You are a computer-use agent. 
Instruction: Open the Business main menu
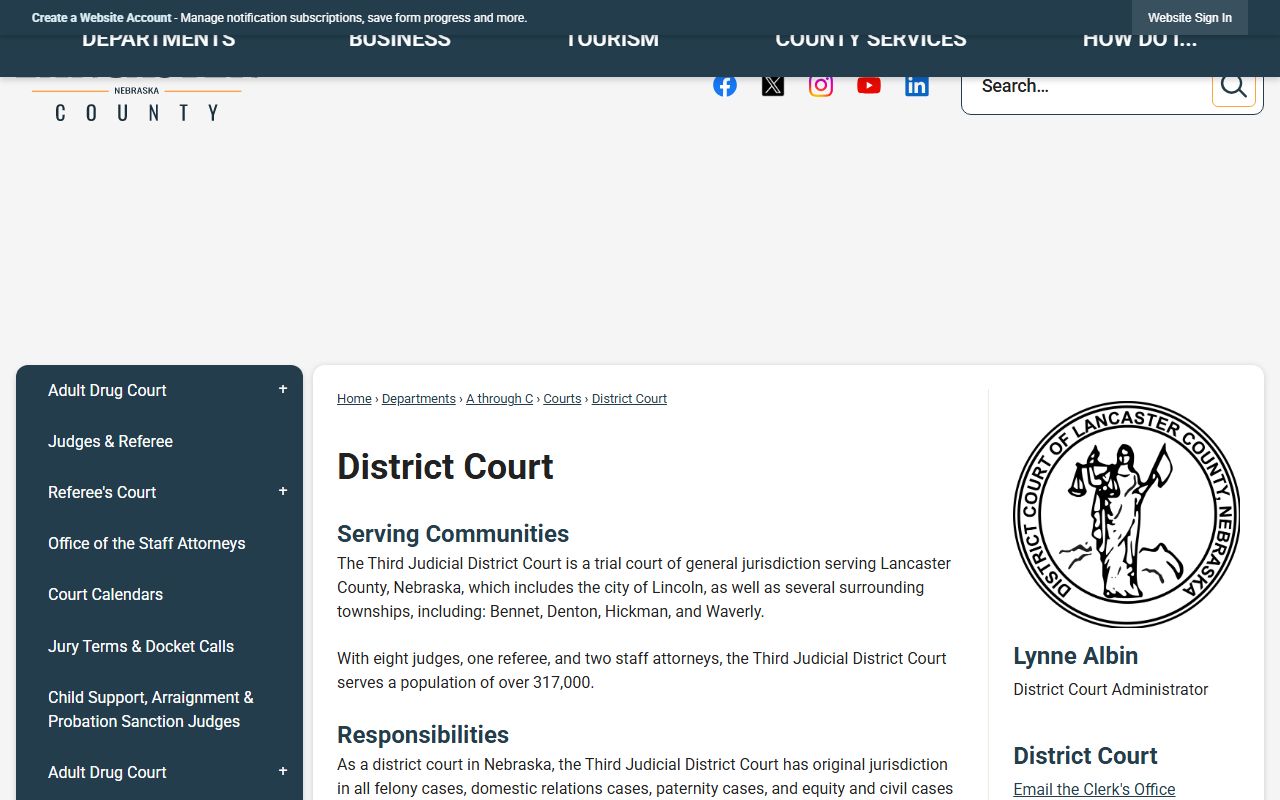click(400, 40)
